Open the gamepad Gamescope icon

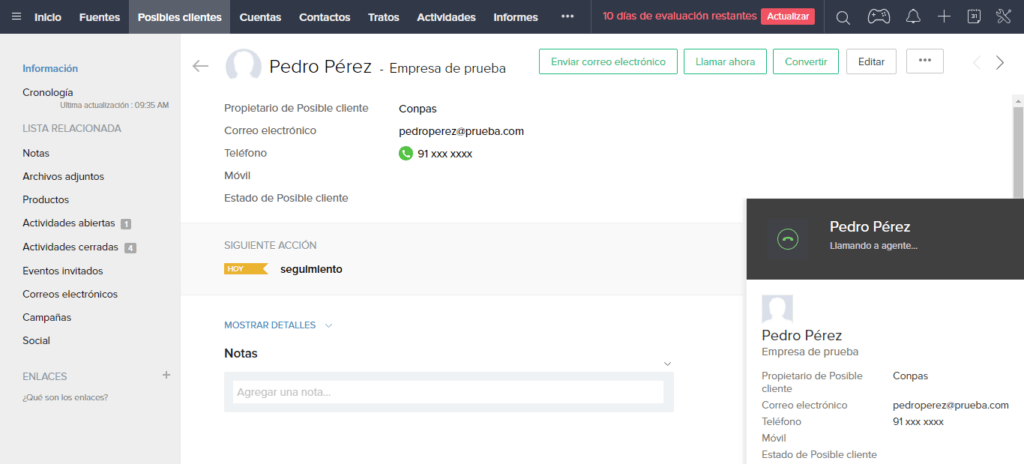point(878,17)
